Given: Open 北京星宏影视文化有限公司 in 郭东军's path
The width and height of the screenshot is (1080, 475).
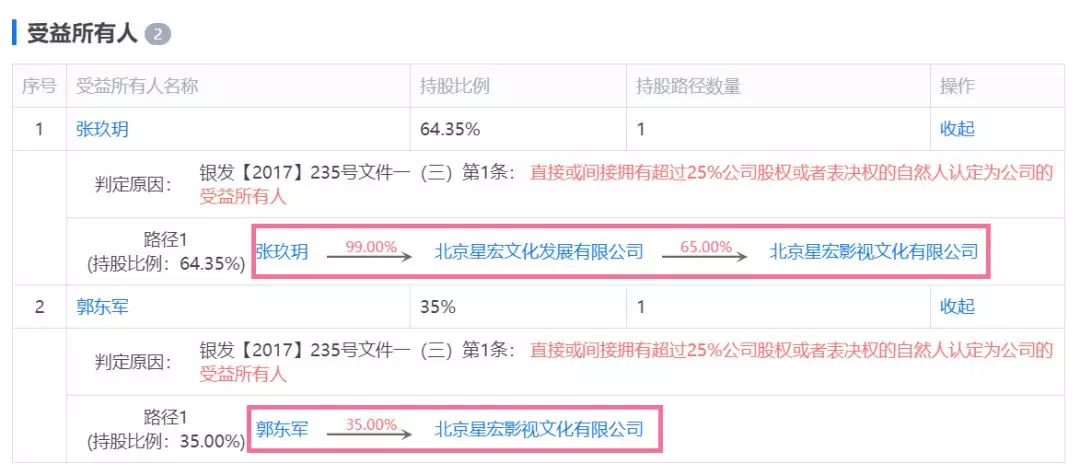Looking at the screenshot, I should click(538, 431).
